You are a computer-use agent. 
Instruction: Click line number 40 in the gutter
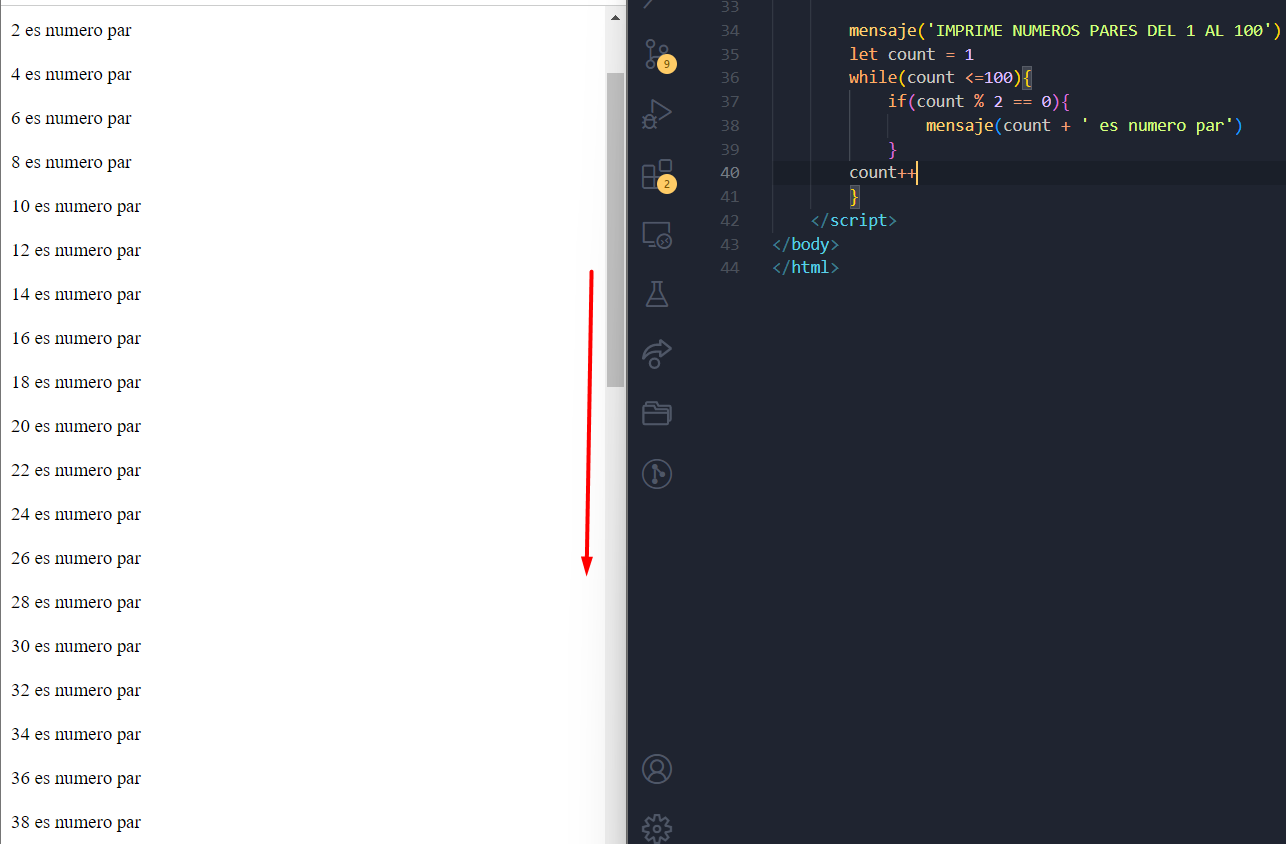[x=730, y=173]
